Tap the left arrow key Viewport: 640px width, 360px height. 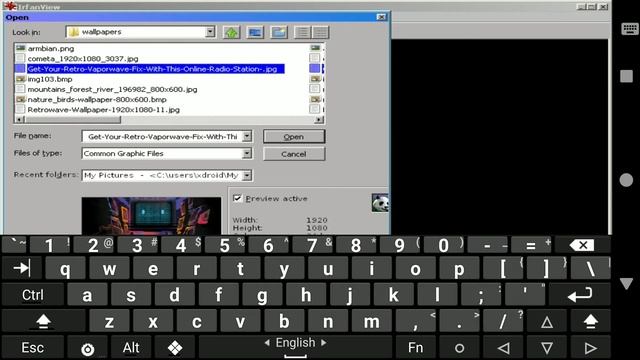point(503,348)
